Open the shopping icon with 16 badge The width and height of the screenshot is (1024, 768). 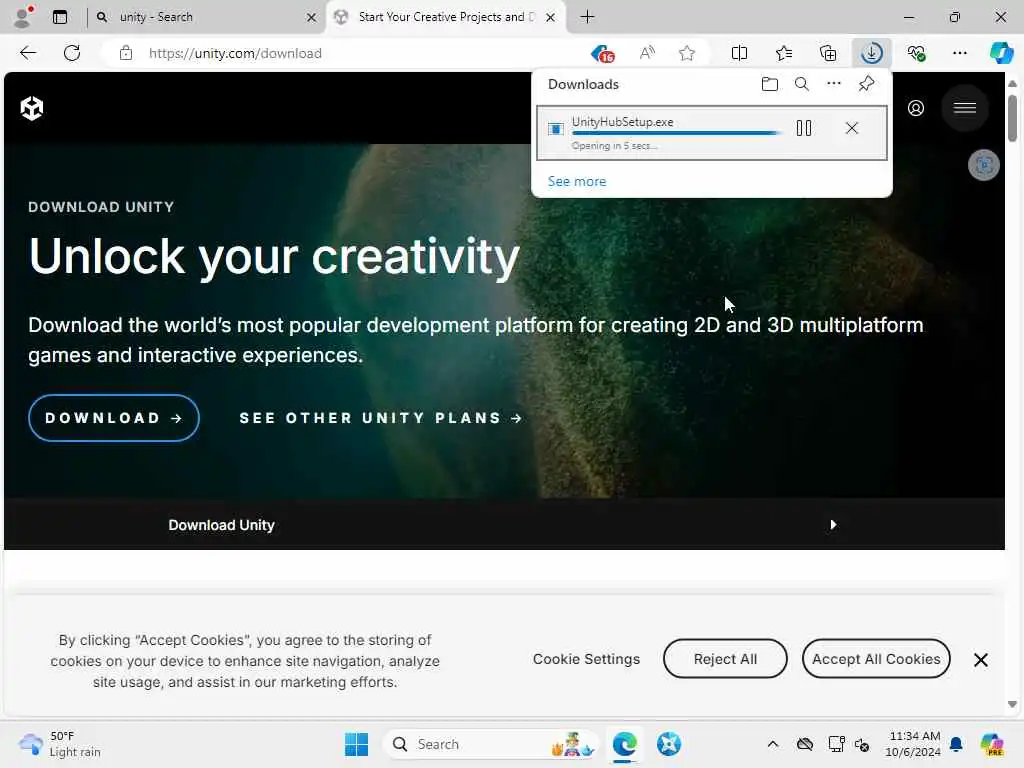[602, 54]
